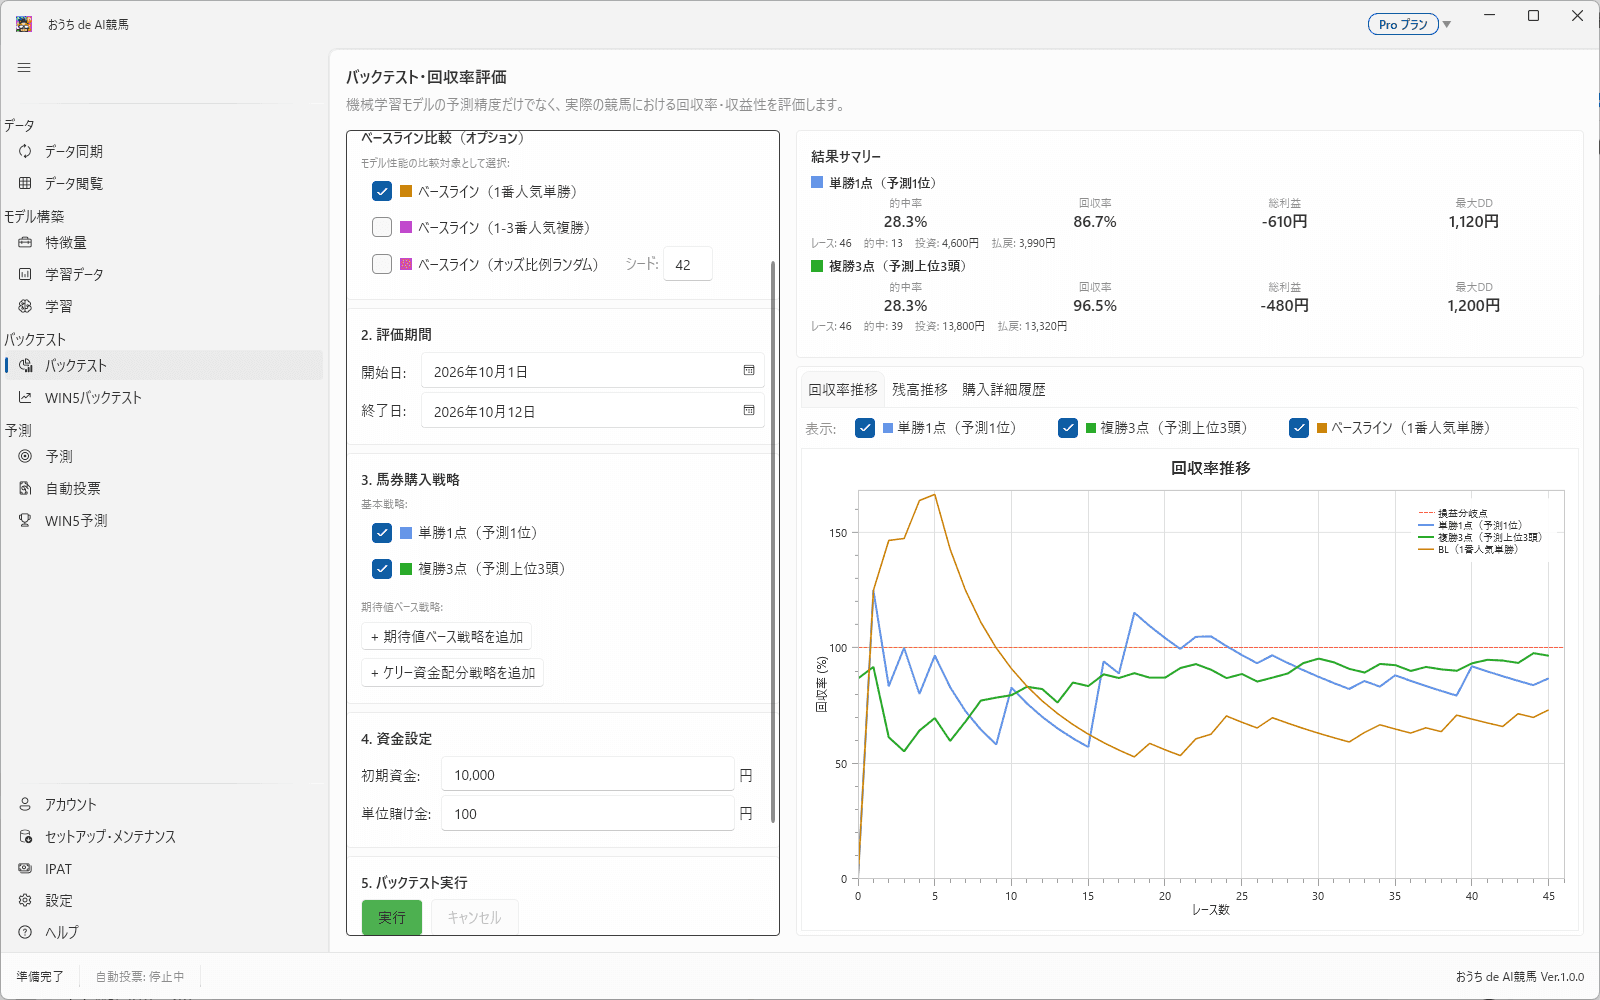
Task: Check ベースライン（1-3番人気複勝）checkbox
Action: click(x=382, y=227)
